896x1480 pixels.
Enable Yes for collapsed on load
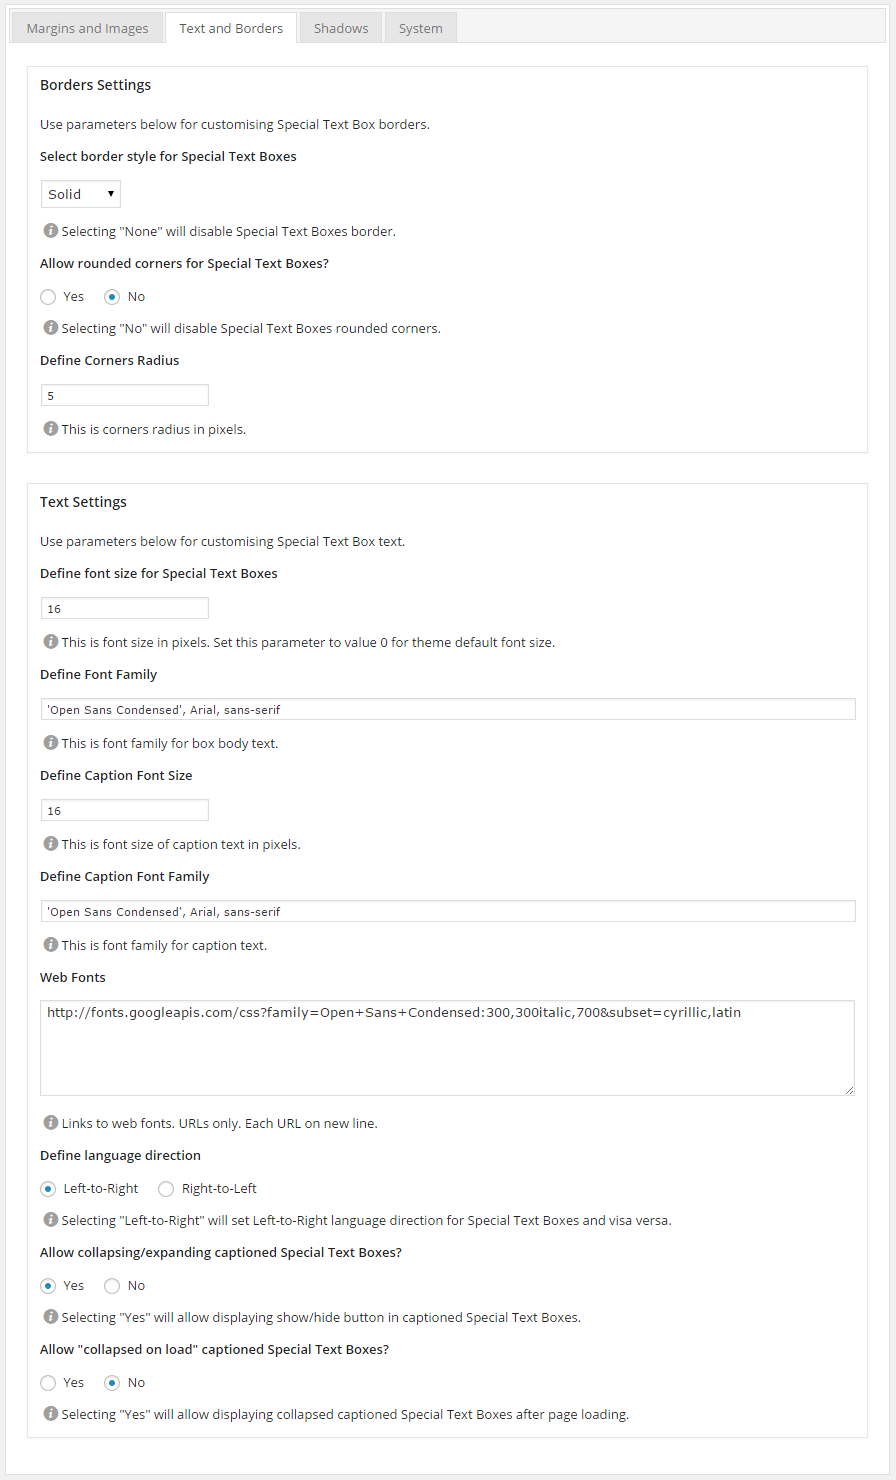point(48,1383)
